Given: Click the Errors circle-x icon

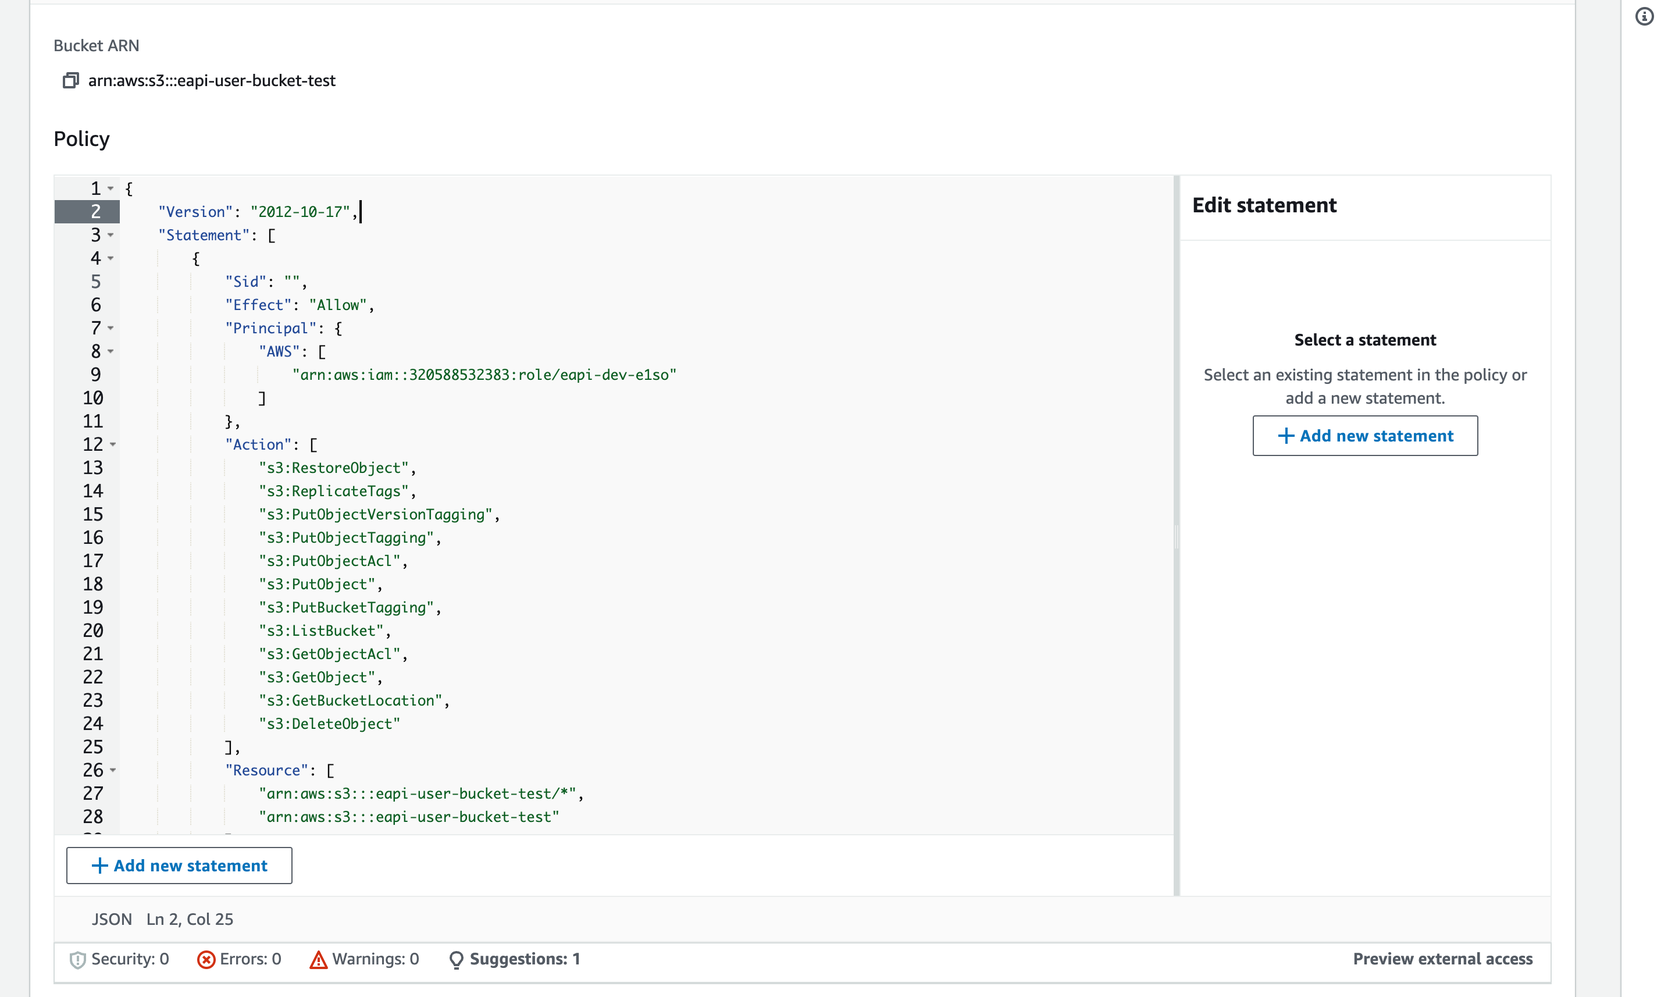Looking at the screenshot, I should [206, 960].
